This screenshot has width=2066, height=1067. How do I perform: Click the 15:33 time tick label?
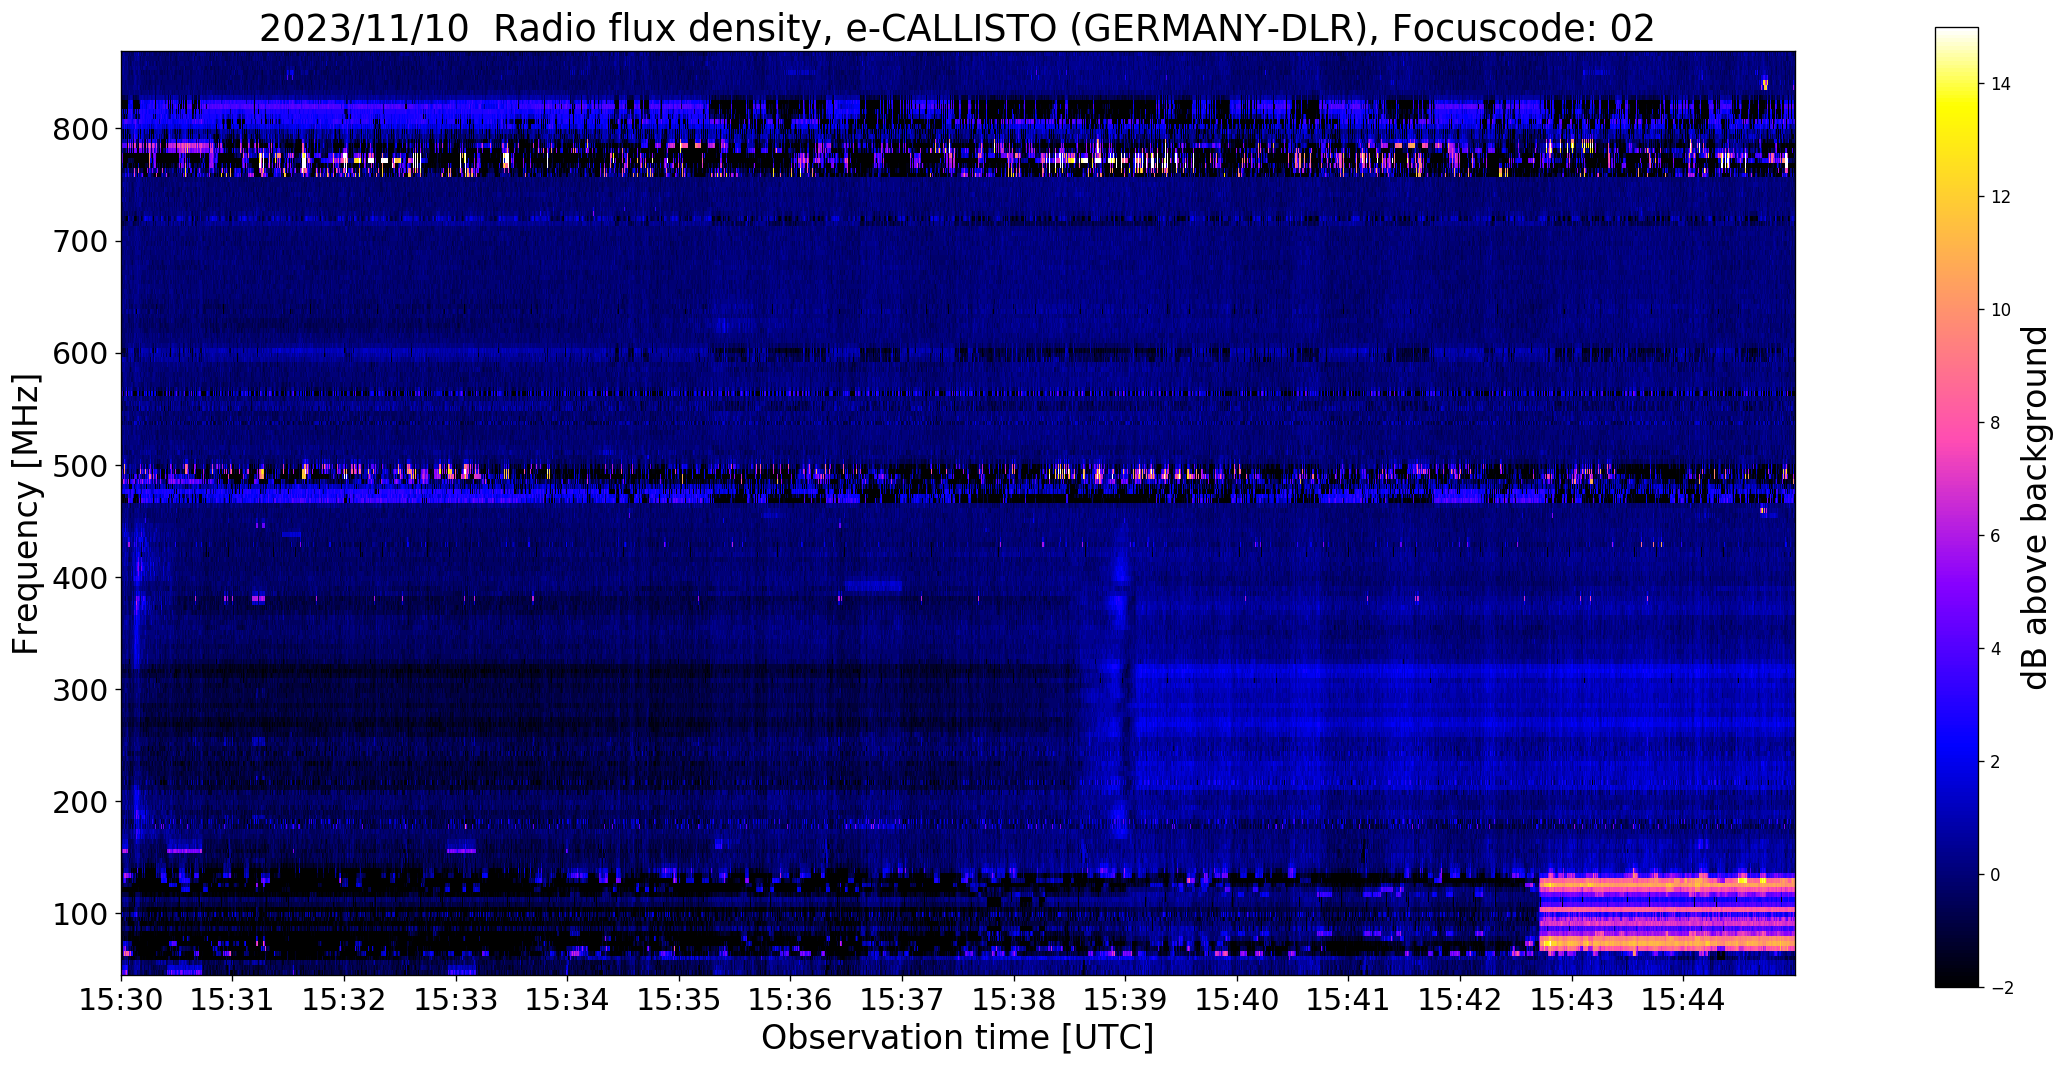[x=456, y=999]
